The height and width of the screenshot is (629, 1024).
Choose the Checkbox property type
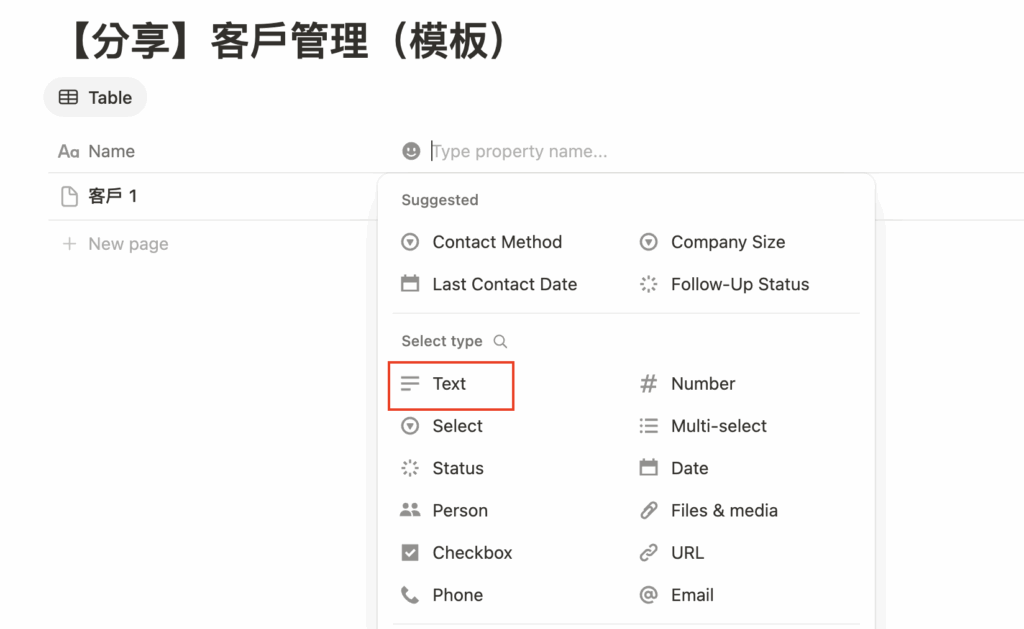coord(471,553)
